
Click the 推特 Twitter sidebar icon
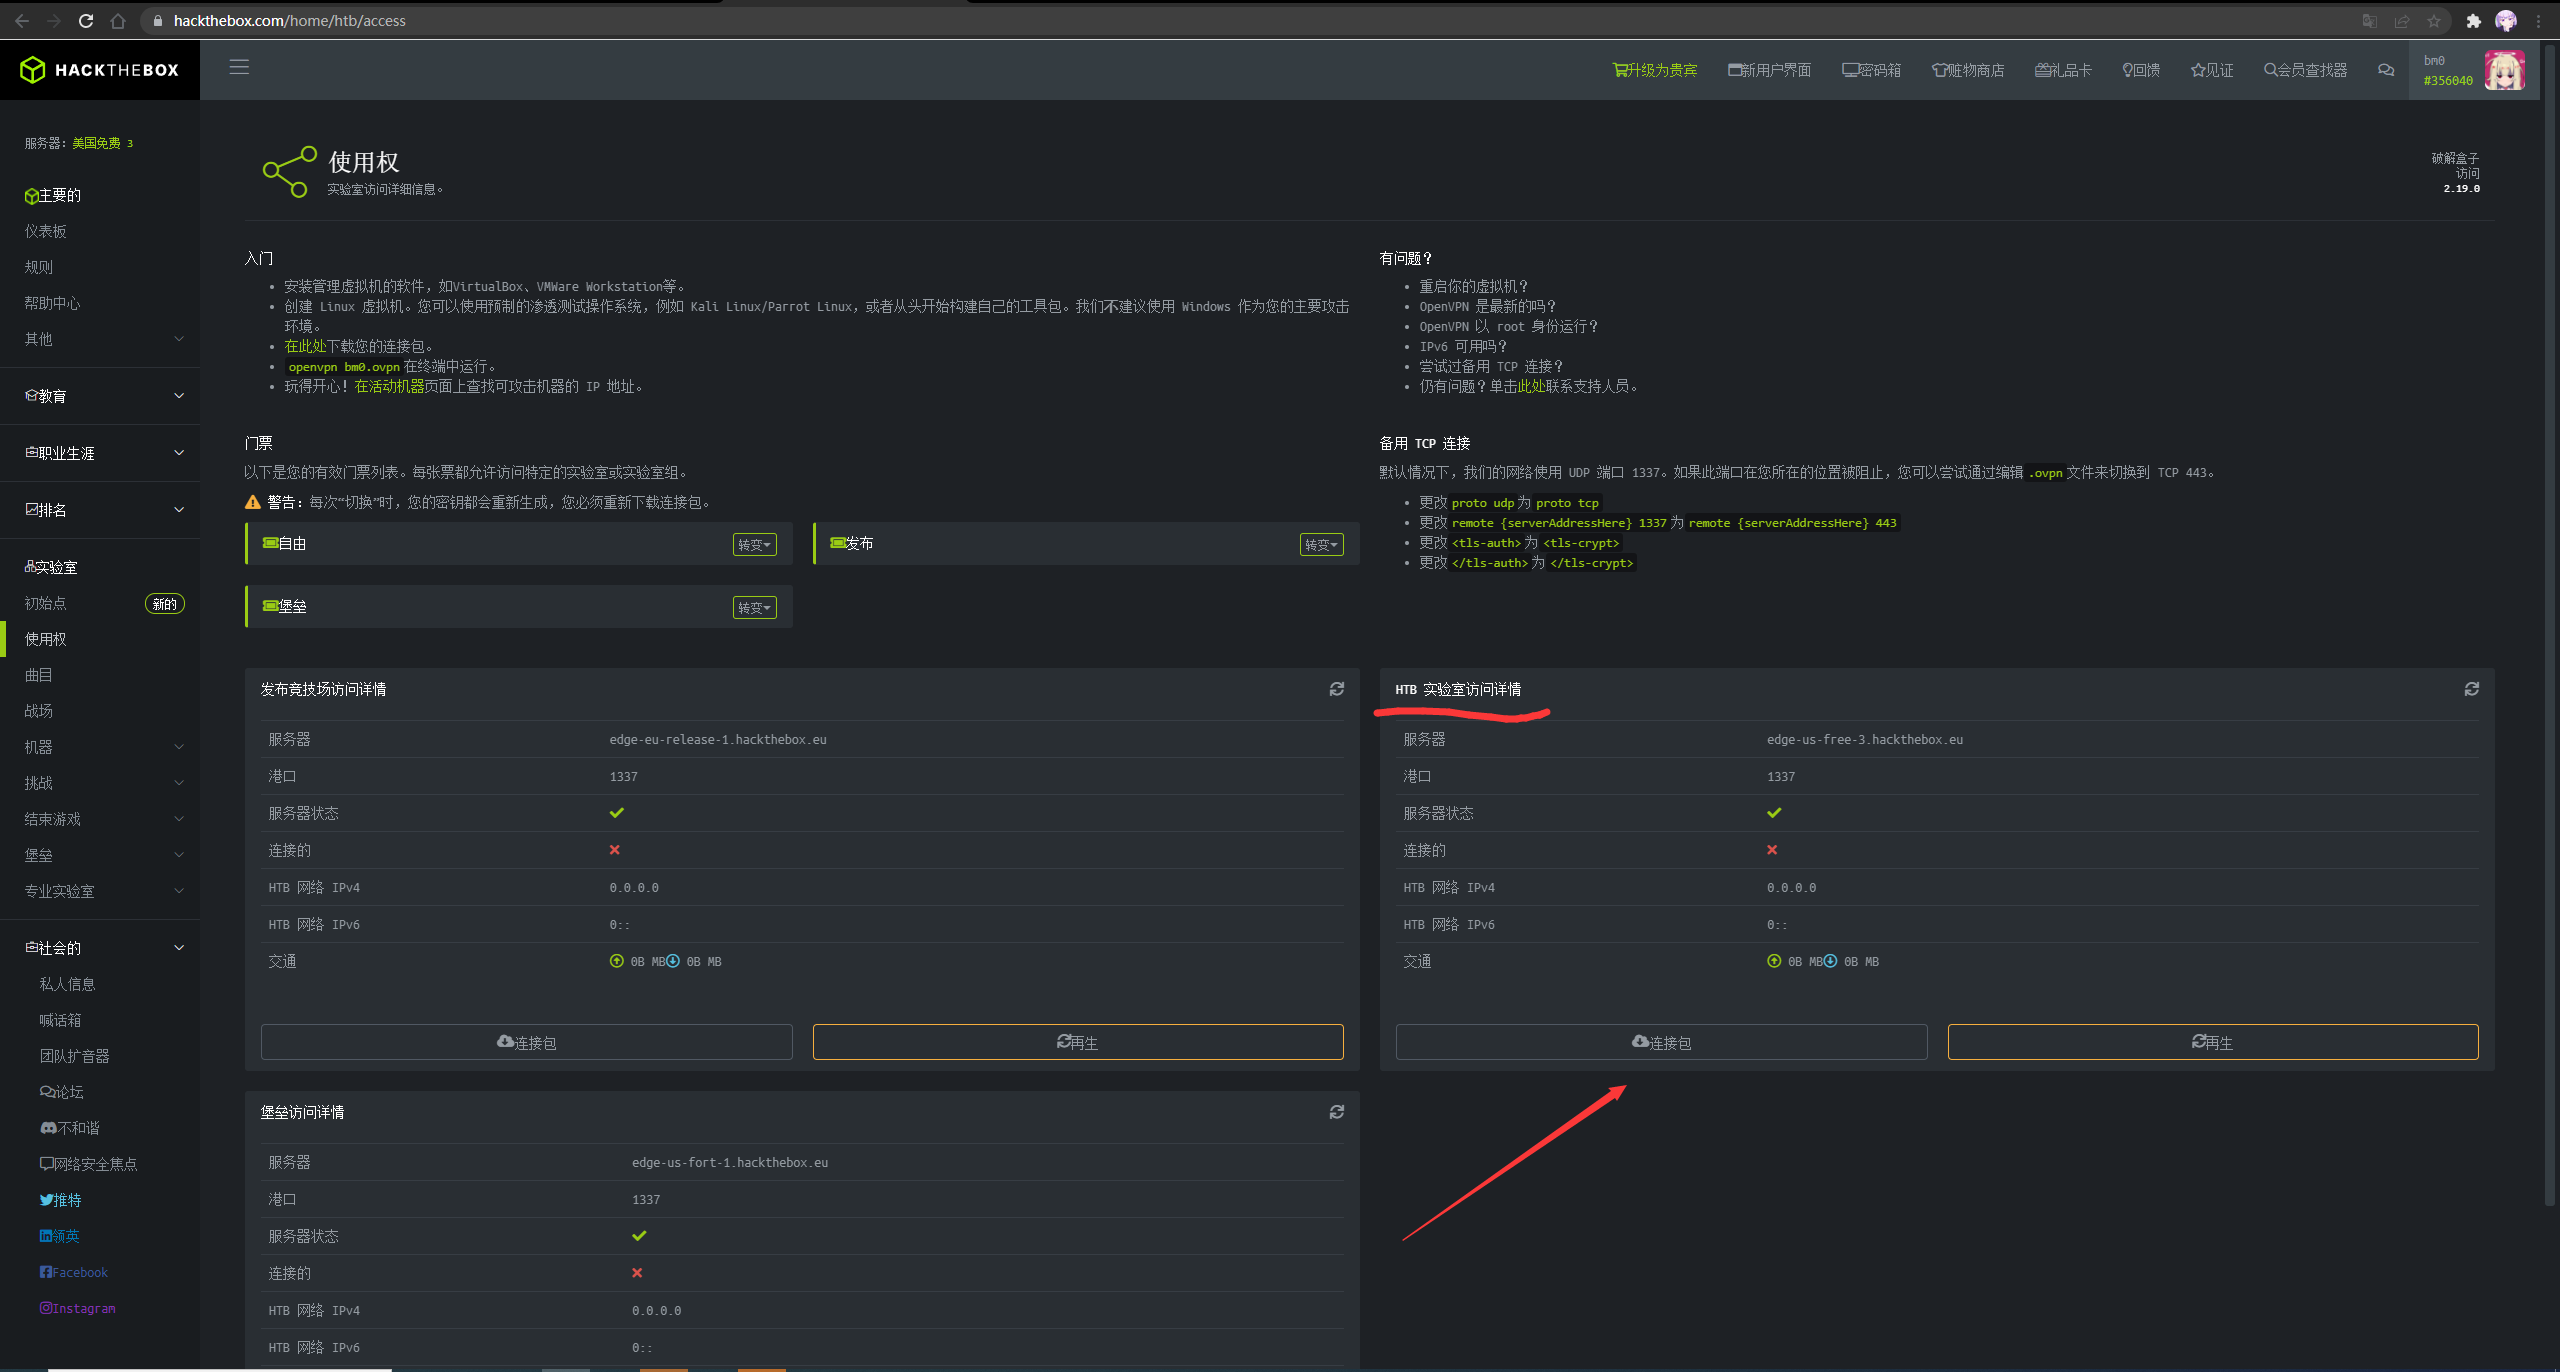pos(46,1199)
